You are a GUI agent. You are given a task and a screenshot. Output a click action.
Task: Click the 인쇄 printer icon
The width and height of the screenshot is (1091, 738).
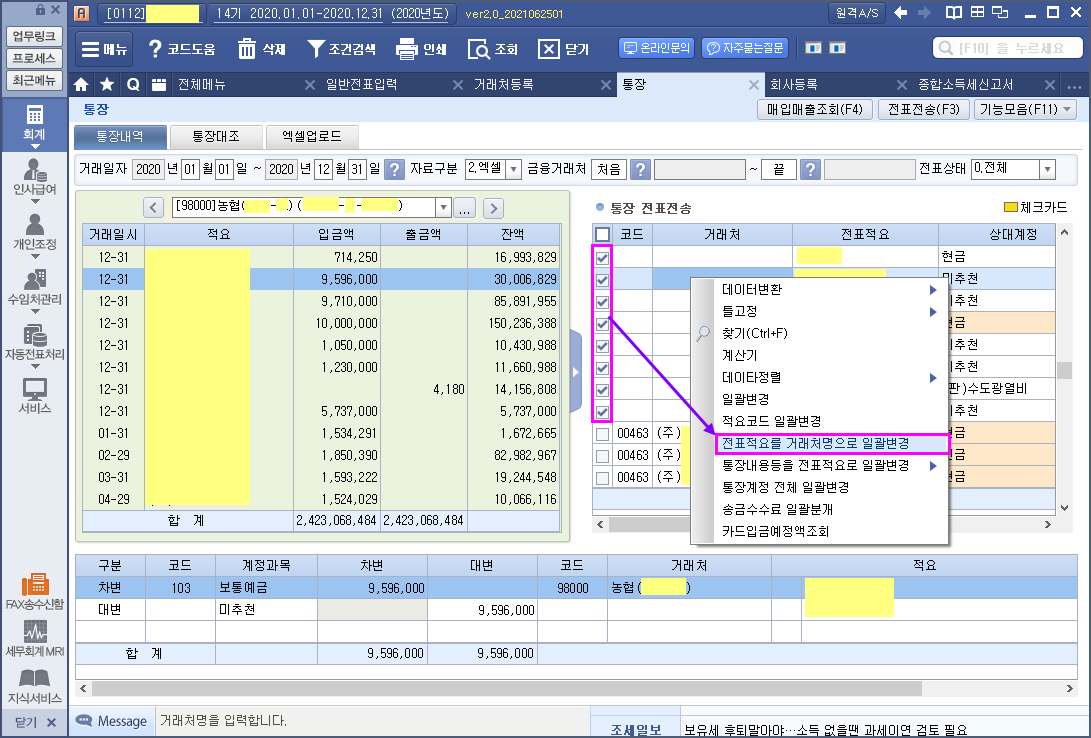[406, 49]
